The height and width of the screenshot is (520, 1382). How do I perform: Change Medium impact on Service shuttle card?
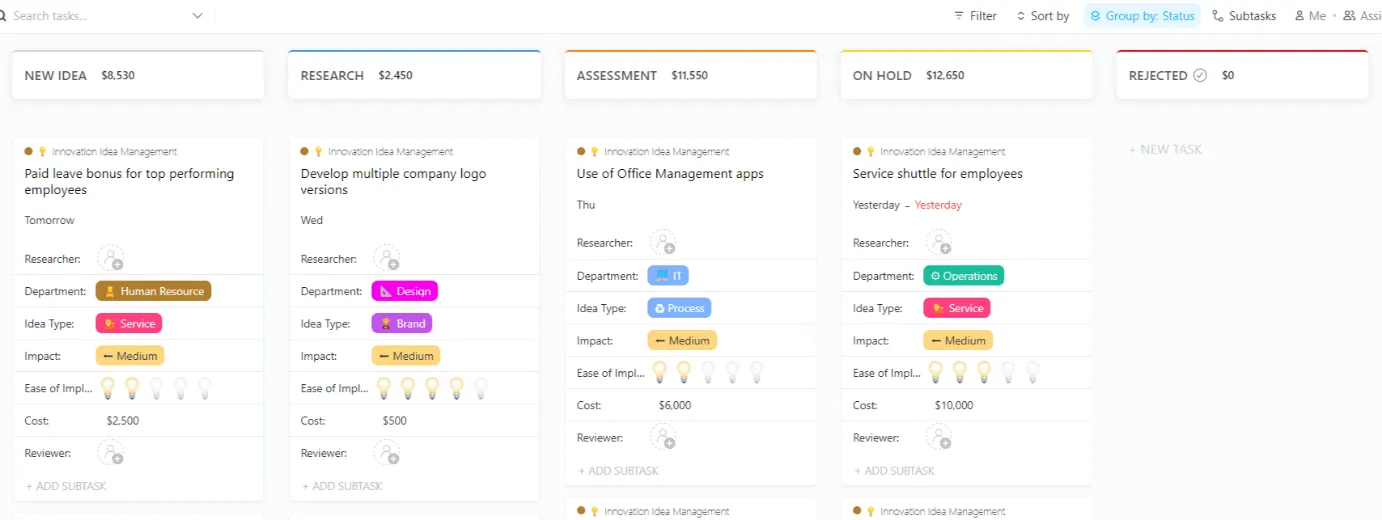[958, 340]
